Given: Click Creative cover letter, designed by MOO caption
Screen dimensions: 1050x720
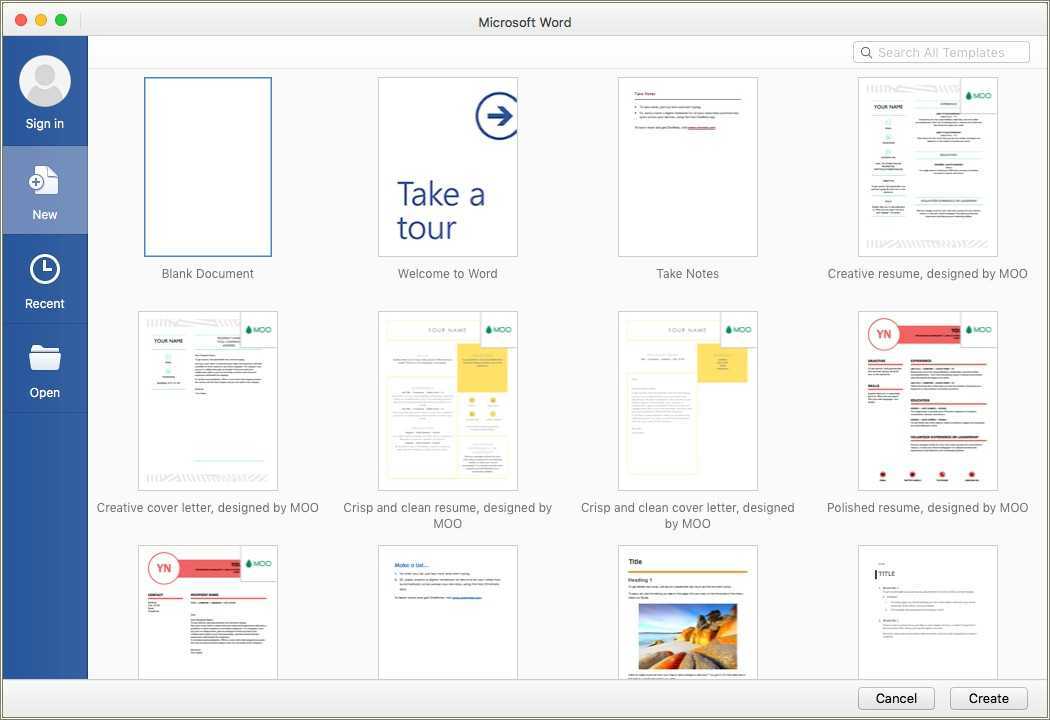Looking at the screenshot, I should 208,508.
